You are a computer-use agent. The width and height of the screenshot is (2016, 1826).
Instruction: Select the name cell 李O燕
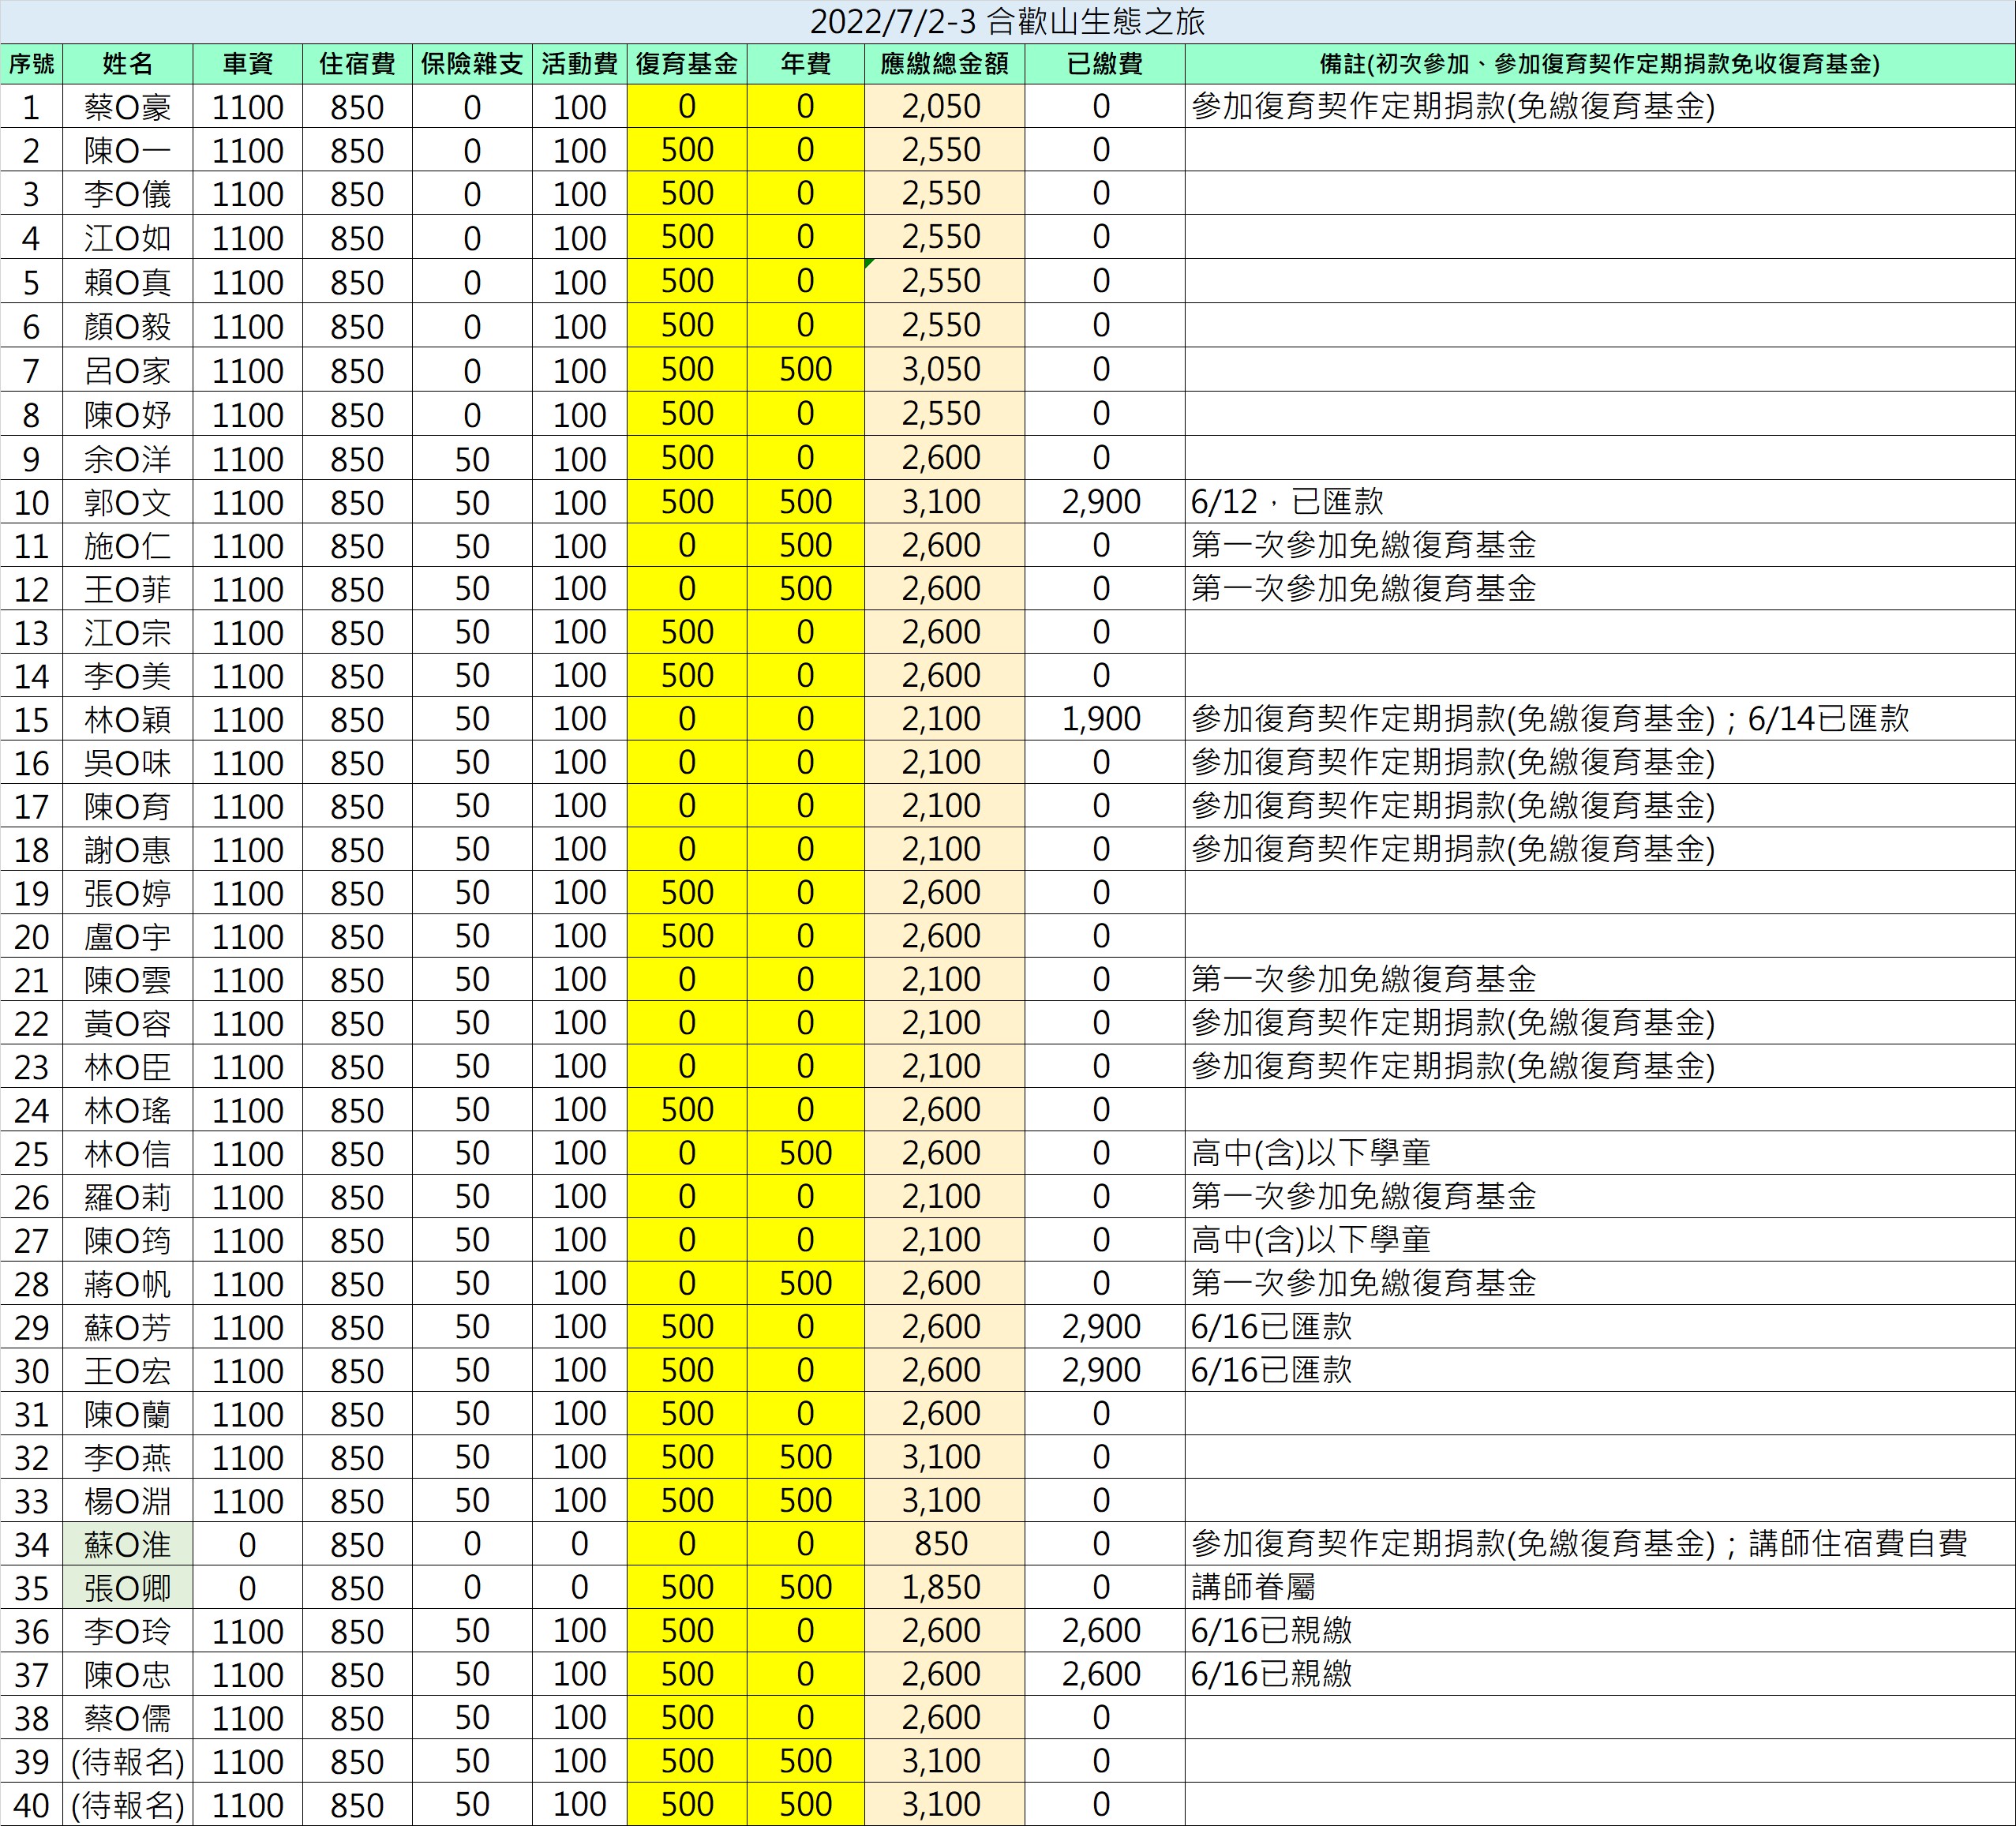click(128, 1457)
